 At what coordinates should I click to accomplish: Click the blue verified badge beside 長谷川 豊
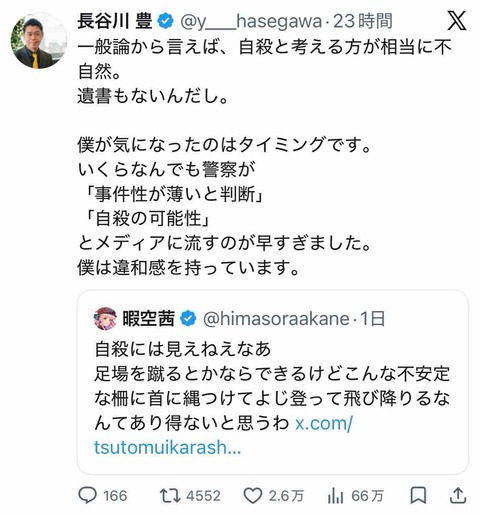[x=165, y=21]
